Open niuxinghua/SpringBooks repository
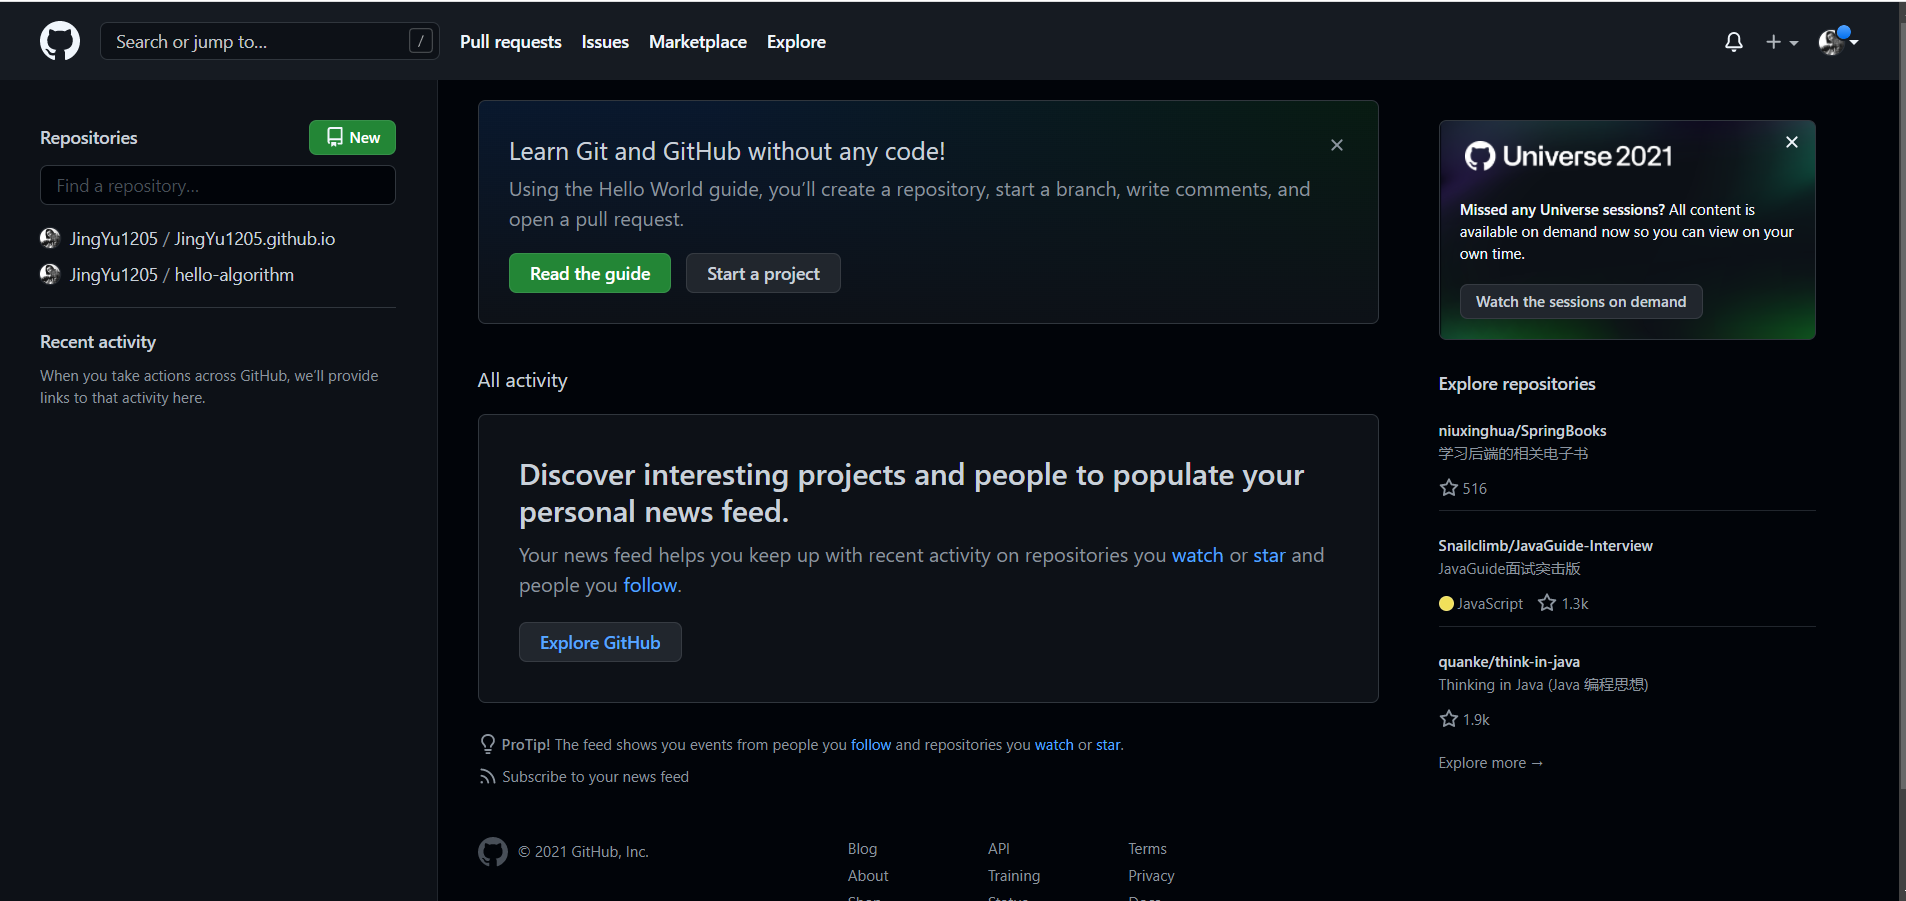 tap(1522, 431)
